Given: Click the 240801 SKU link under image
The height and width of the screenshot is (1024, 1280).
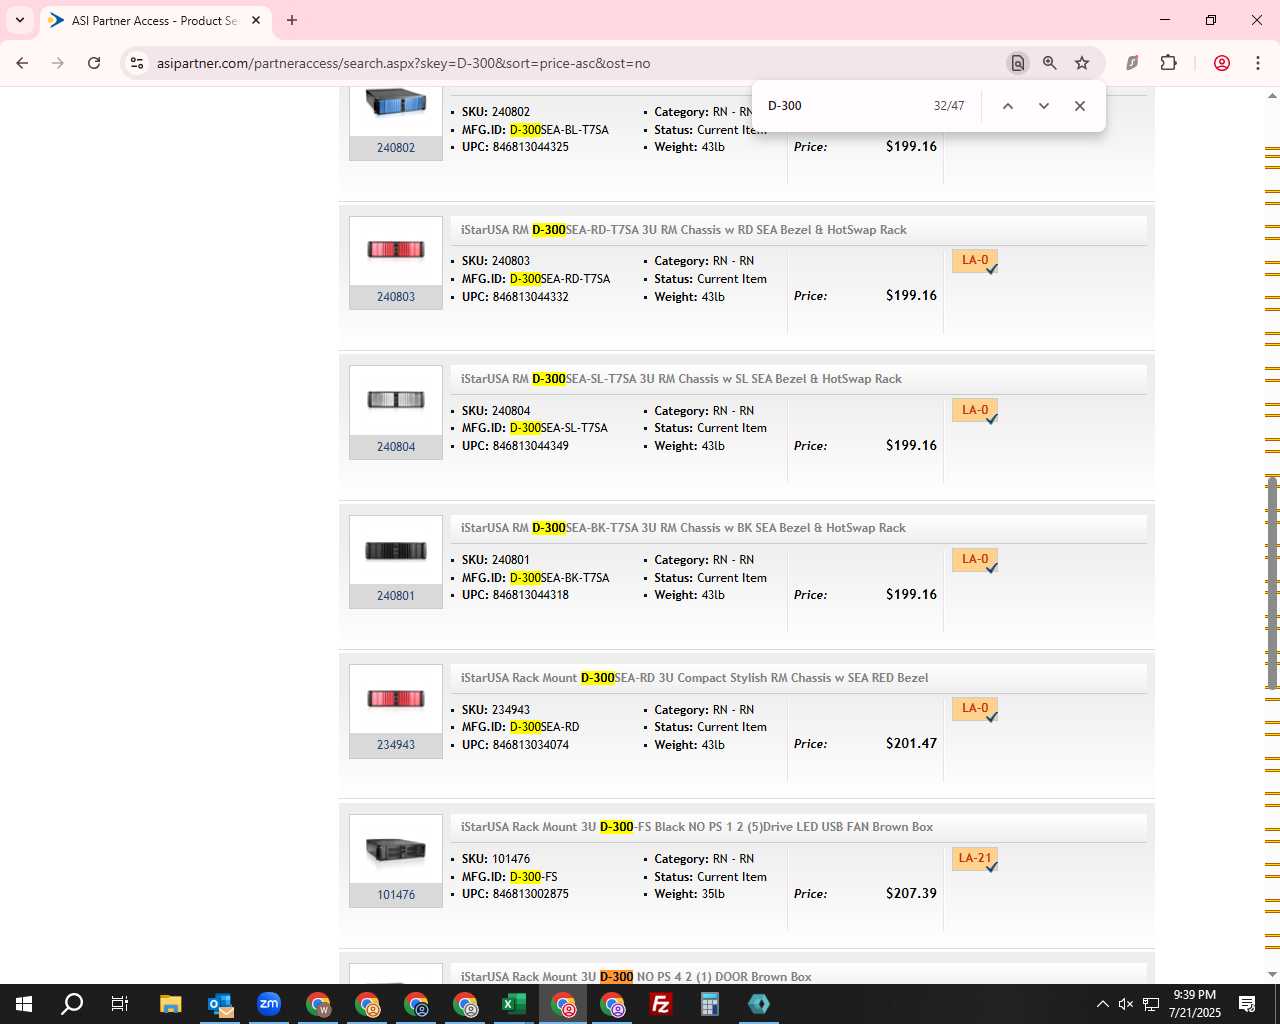Looking at the screenshot, I should coord(396,596).
